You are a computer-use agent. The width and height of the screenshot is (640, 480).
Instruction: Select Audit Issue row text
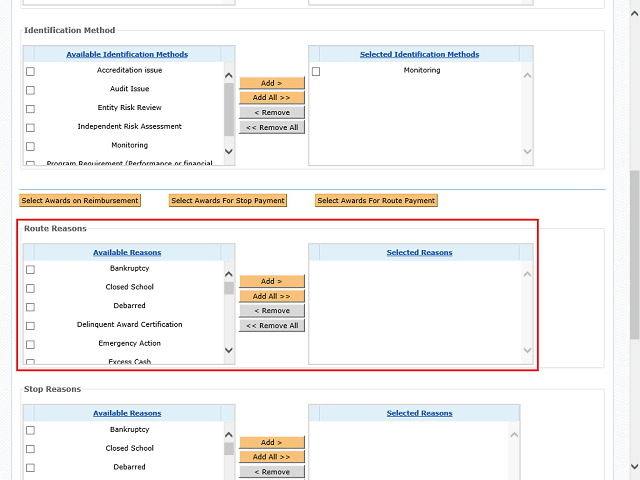[x=129, y=89]
